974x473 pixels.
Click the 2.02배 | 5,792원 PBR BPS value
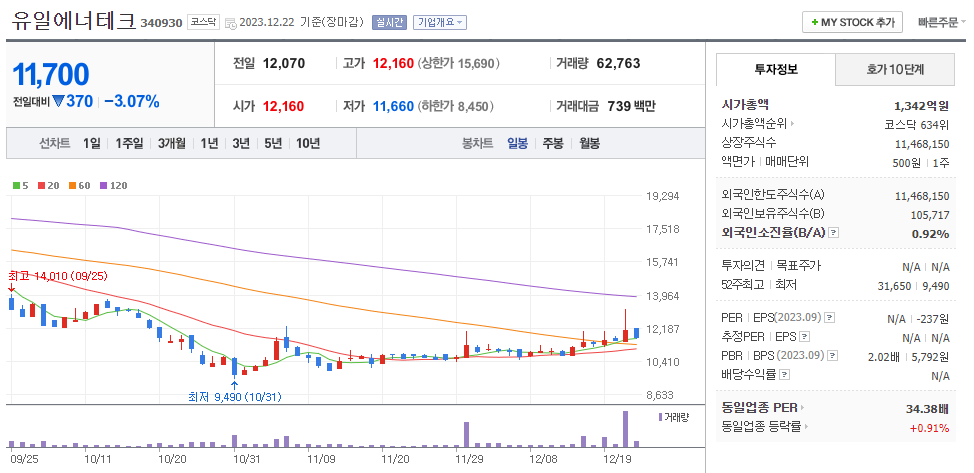click(x=909, y=357)
